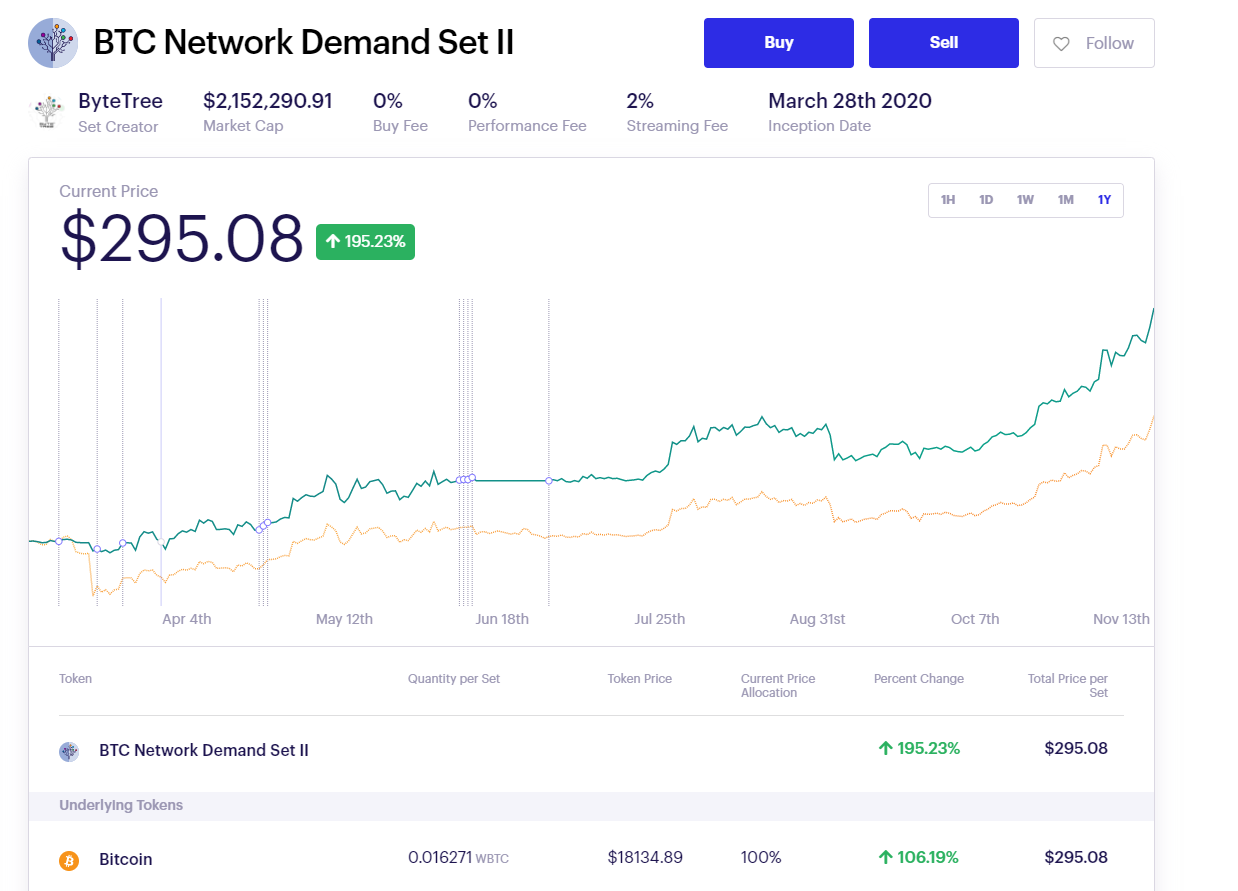This screenshot has height=891, width=1238.
Task: Click the ByteTree set creator avatar
Action: click(x=46, y=112)
